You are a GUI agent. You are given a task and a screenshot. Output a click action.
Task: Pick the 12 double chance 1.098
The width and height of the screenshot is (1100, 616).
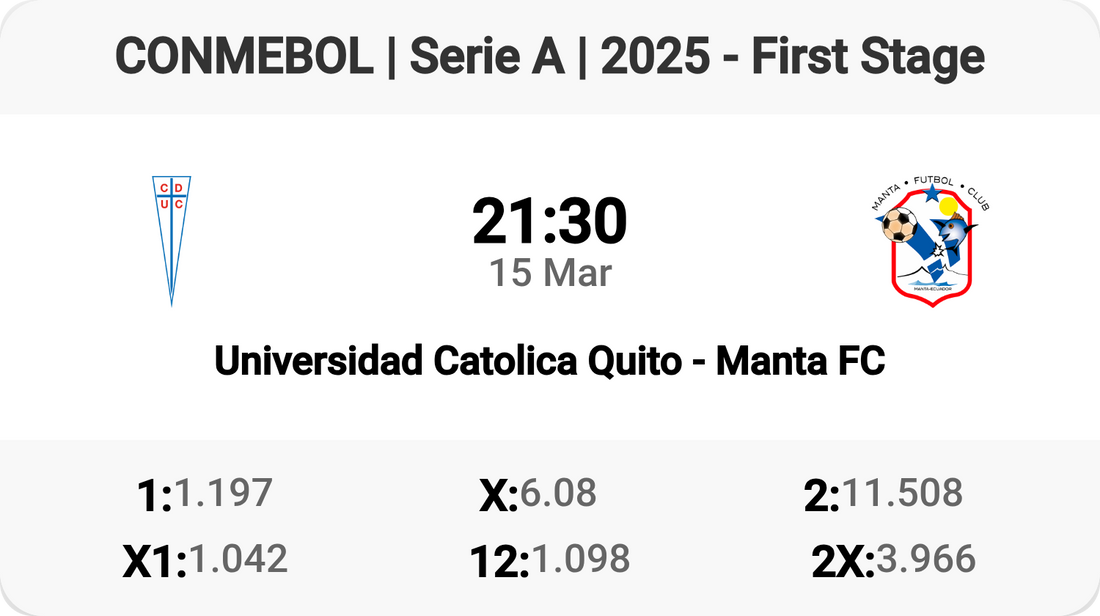click(580, 559)
